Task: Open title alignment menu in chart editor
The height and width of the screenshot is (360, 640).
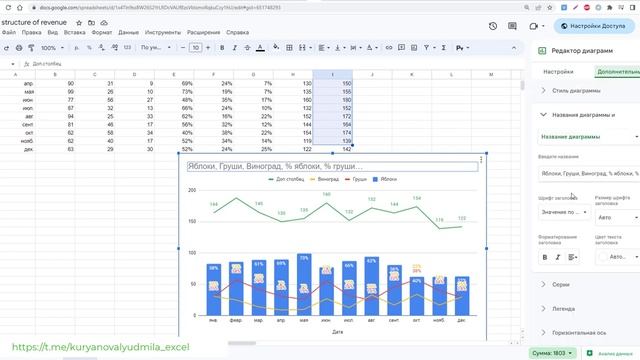Action: pos(573,257)
